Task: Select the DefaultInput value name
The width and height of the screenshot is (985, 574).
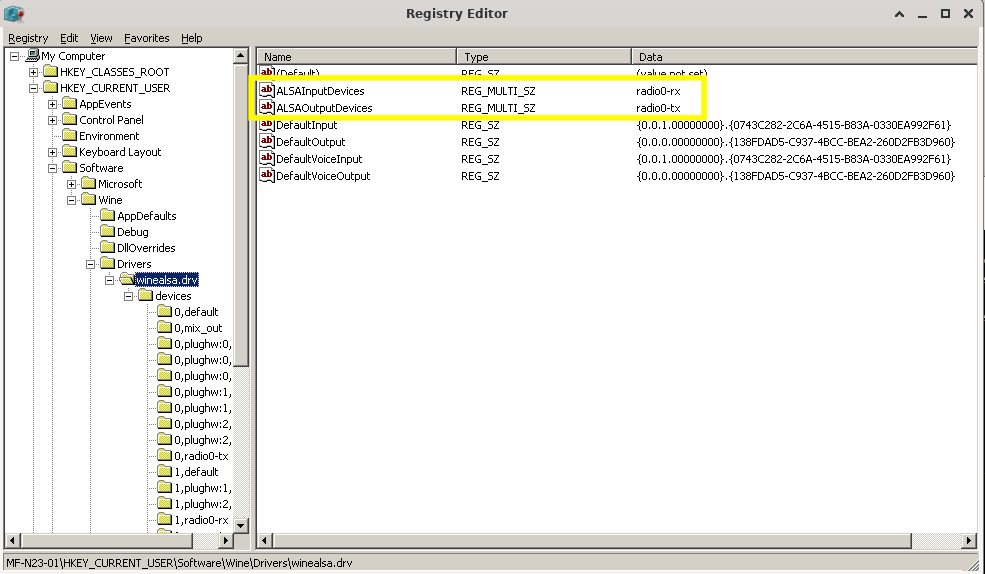Action: pyautogui.click(x=307, y=125)
